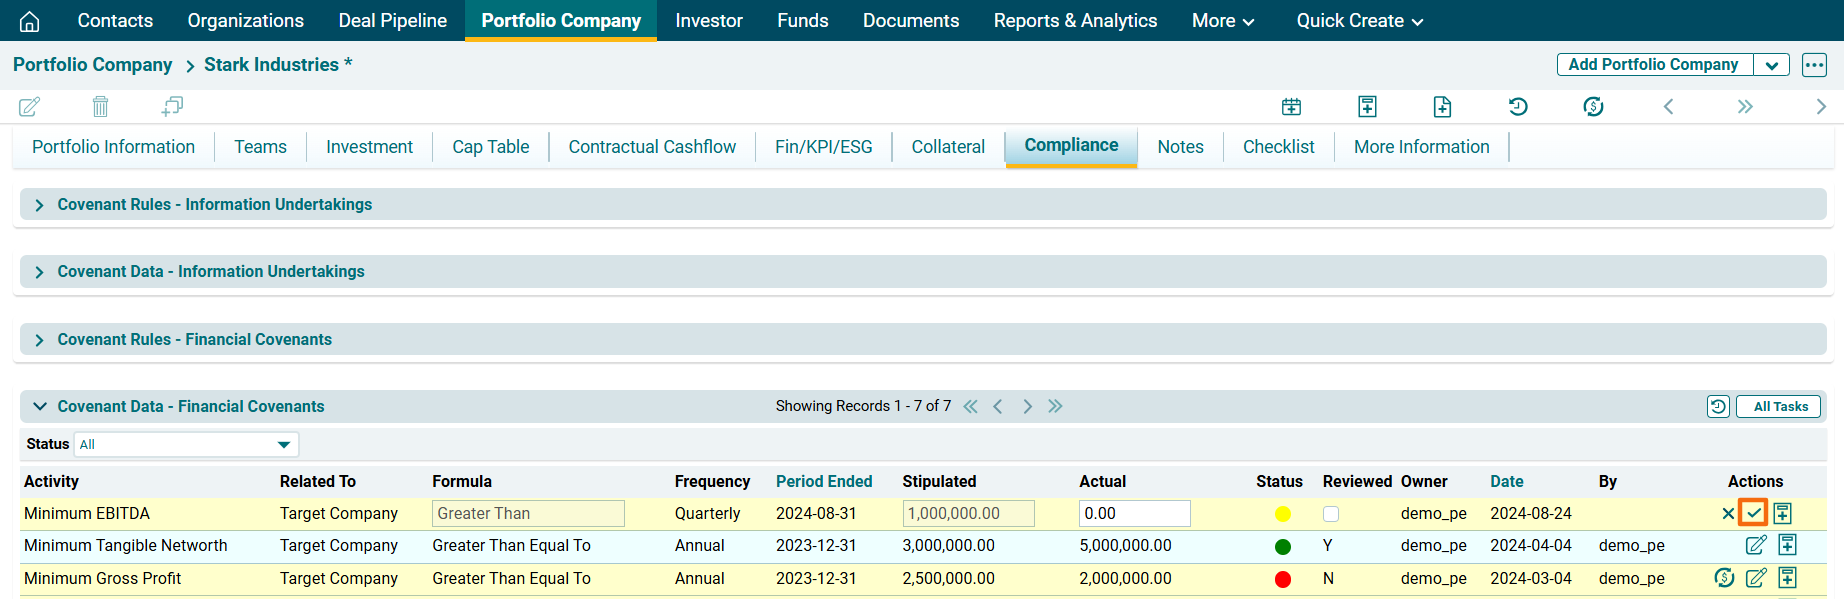Image resolution: width=1844 pixels, height=599 pixels.
Task: Click the history clock icon in top toolbar
Action: [x=1517, y=107]
